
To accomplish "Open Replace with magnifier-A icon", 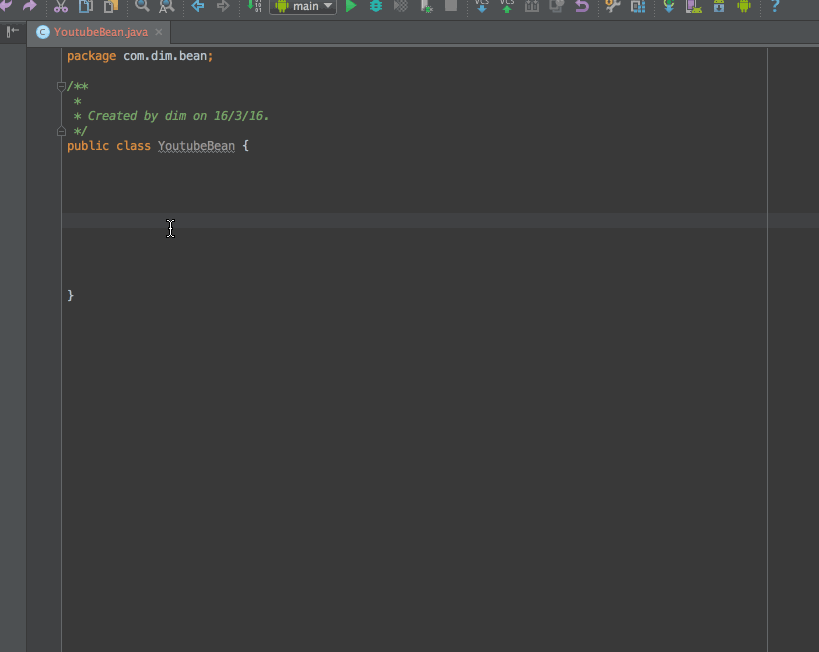I will point(167,6).
